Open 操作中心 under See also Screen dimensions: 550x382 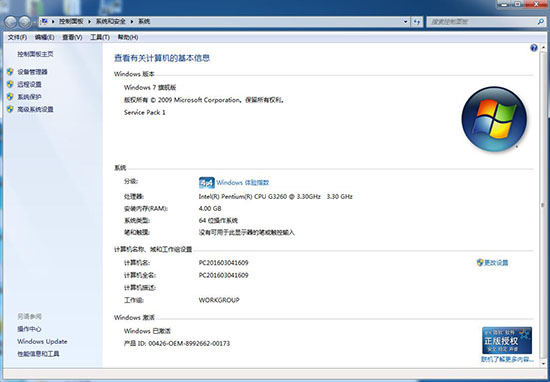(29, 329)
